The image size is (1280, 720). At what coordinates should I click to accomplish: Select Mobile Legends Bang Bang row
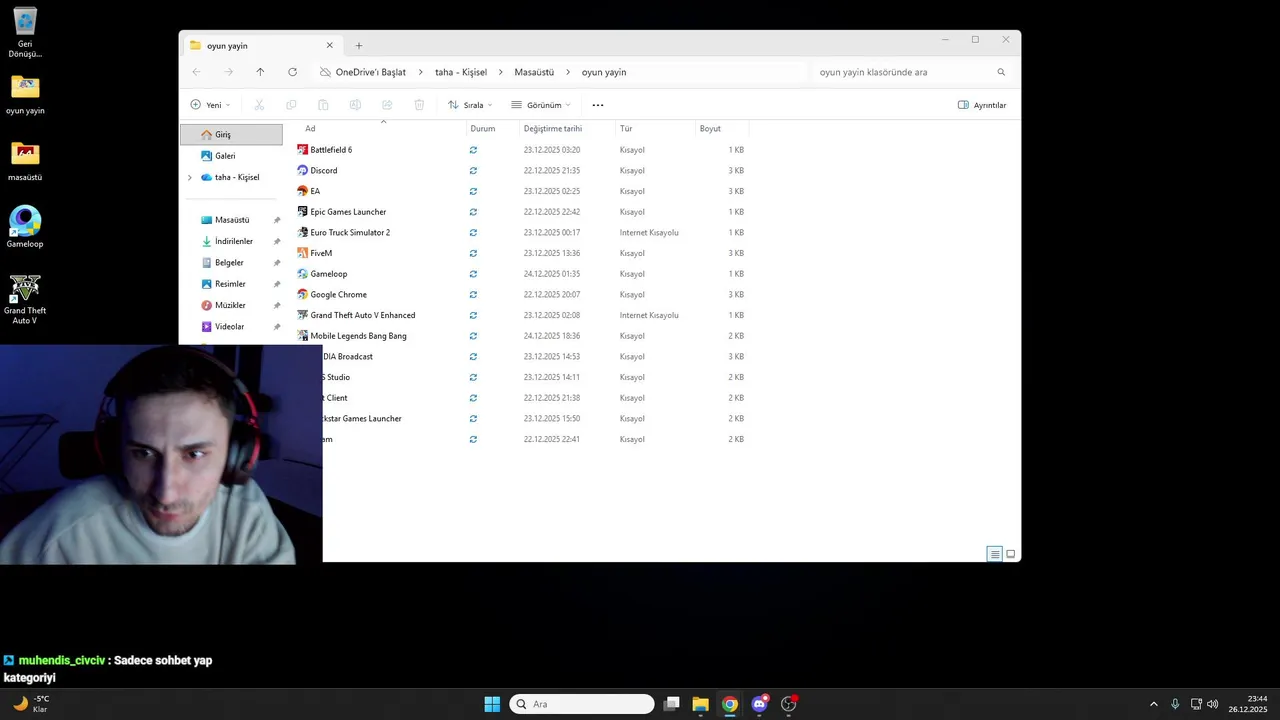click(522, 336)
